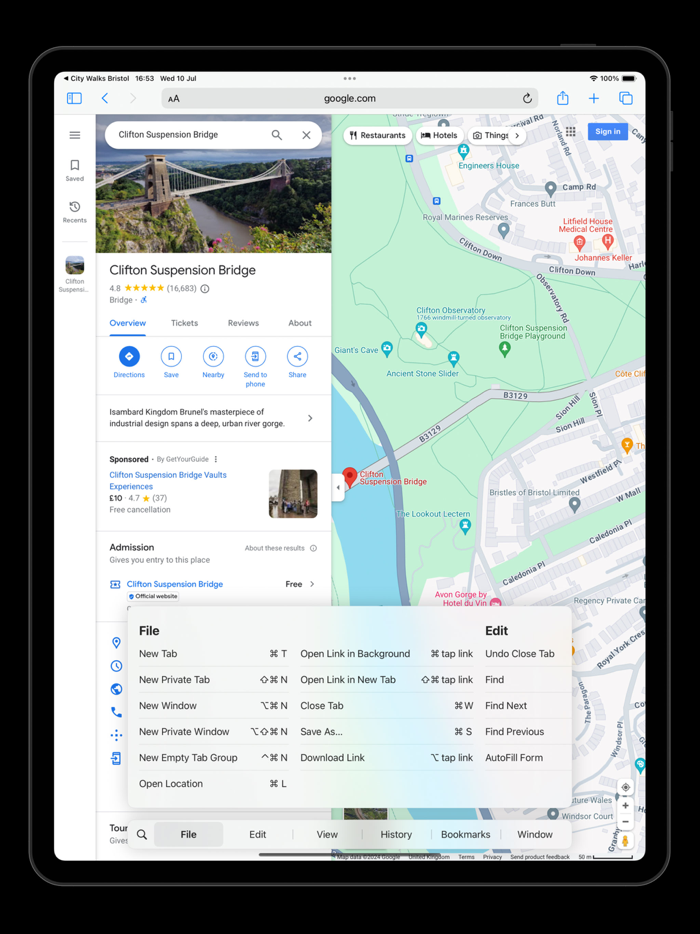Filter the map by Hotels
Image resolution: width=700 pixels, height=934 pixels.
click(439, 135)
